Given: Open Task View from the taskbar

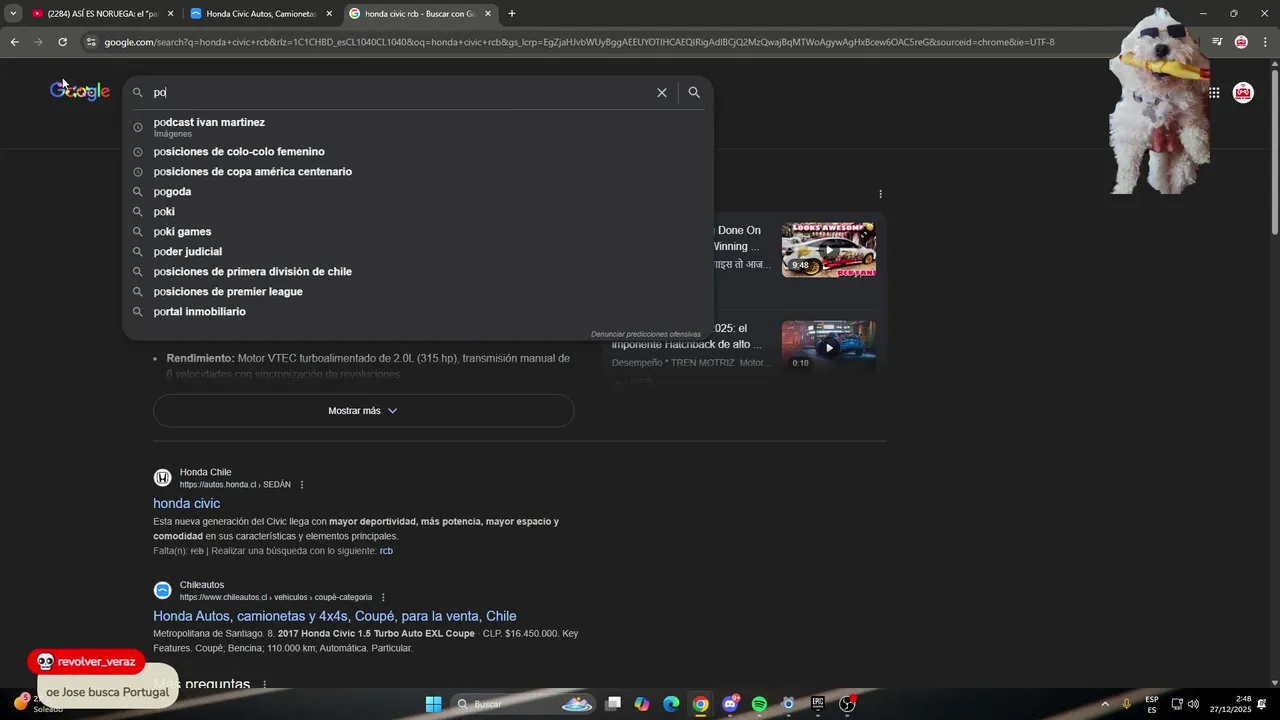Looking at the screenshot, I should pos(613,704).
